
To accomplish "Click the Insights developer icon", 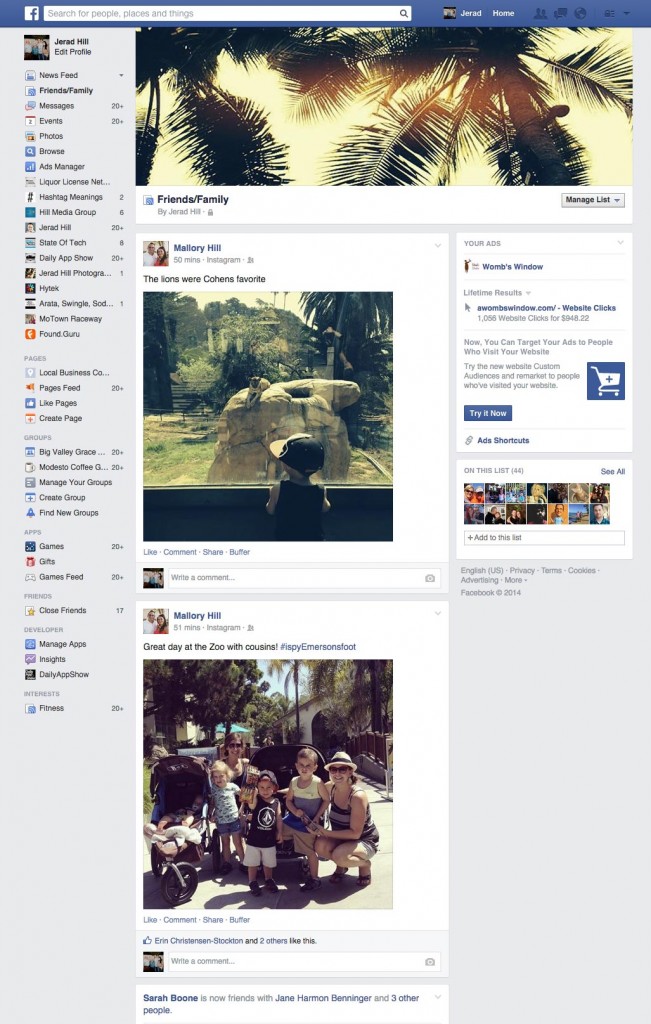I will point(30,660).
